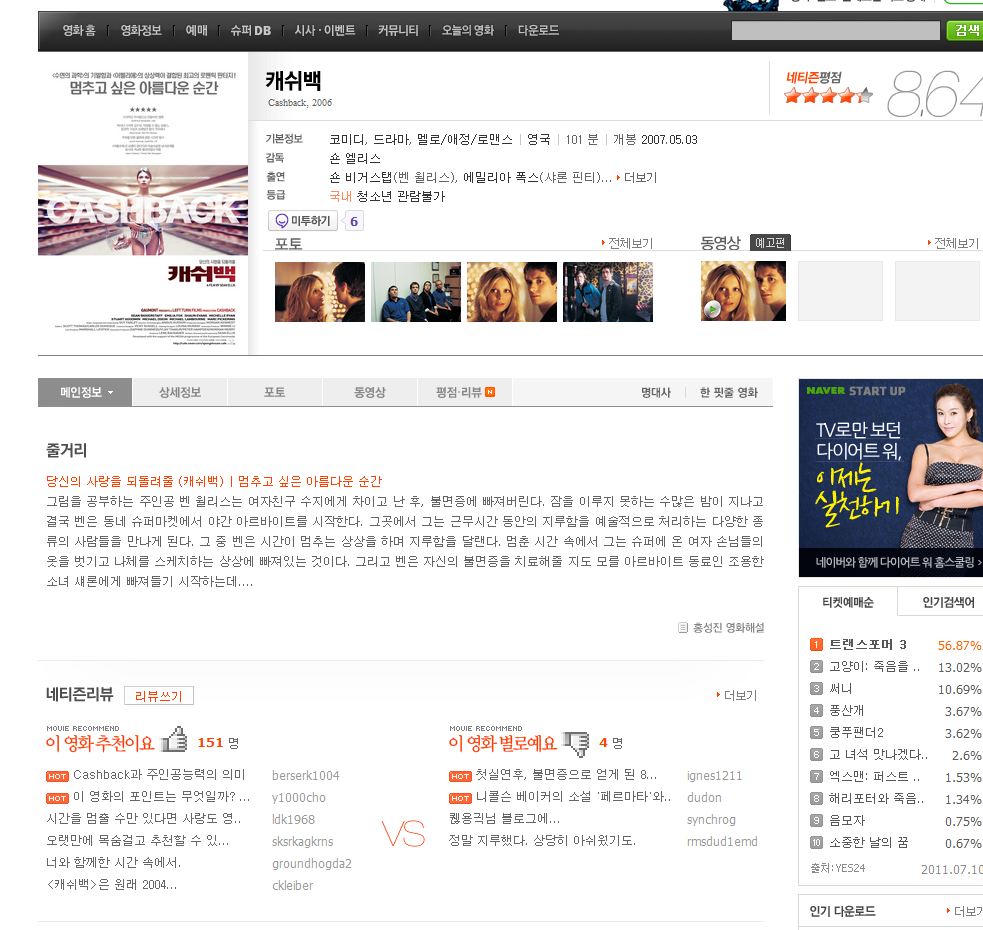The image size is (983, 930).
Task: Open review 'Cashback과 주인공능력의 의미'
Action: (159, 775)
